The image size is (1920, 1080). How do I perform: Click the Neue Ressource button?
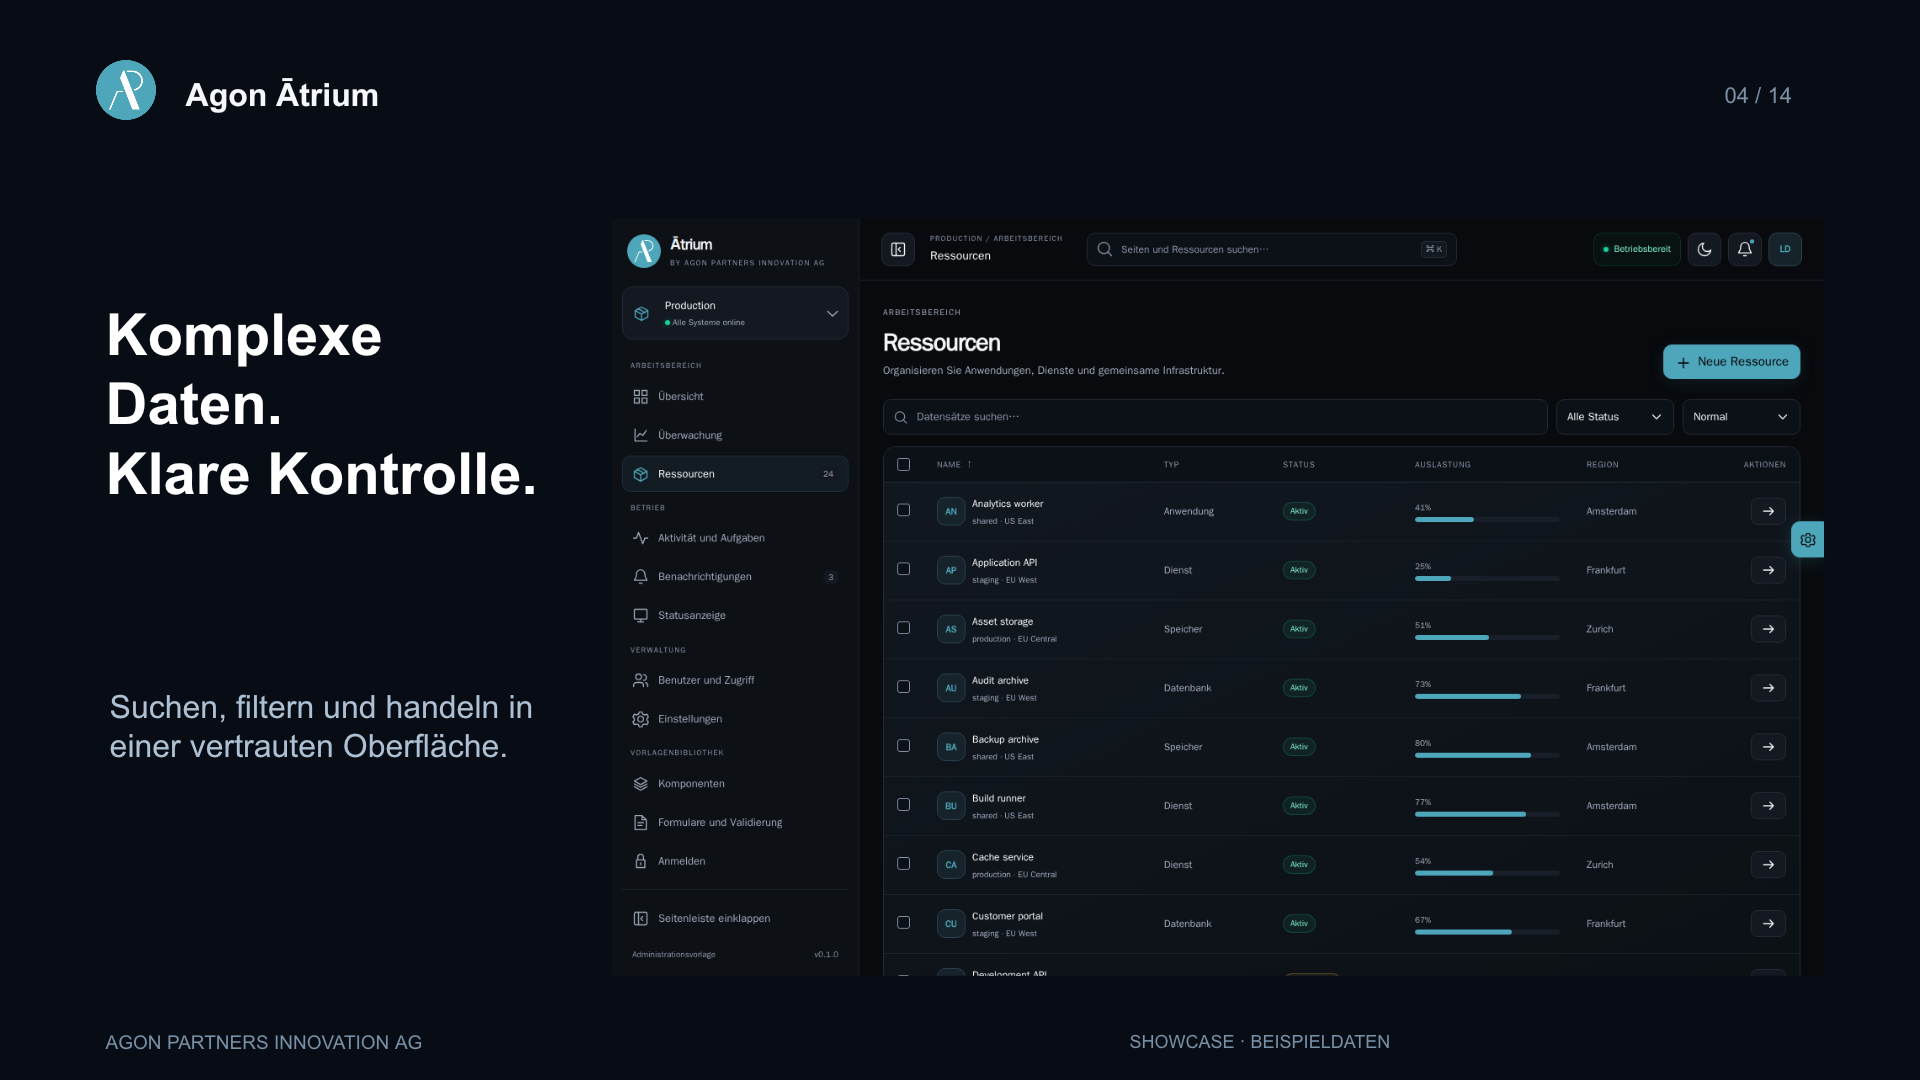1731,362
